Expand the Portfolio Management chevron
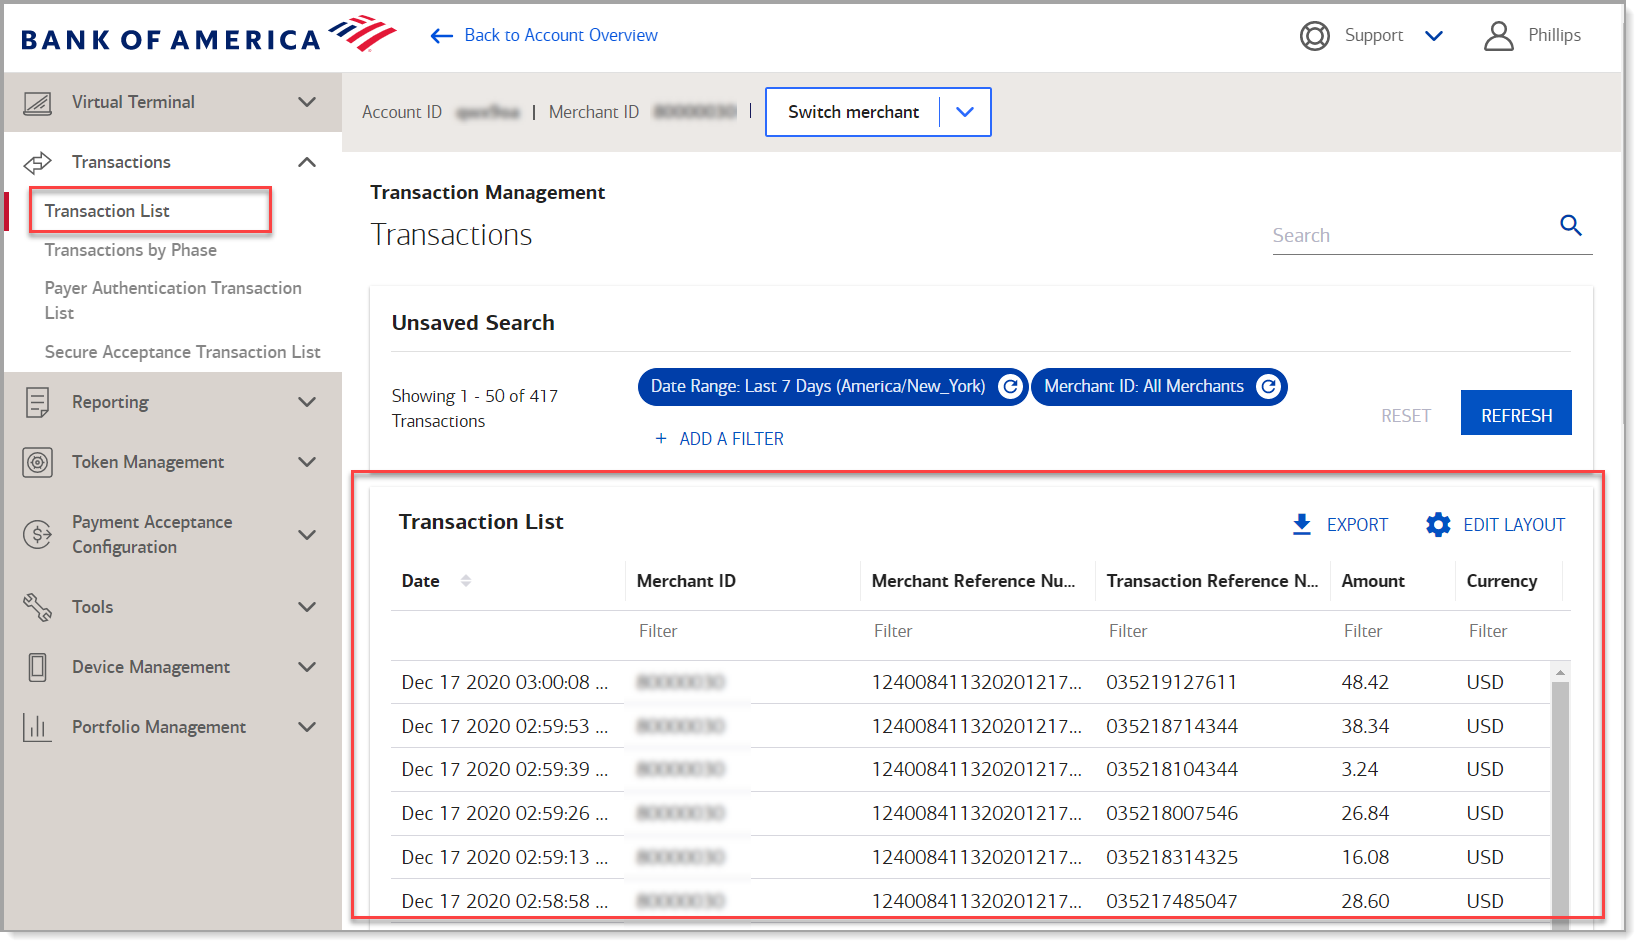The image size is (1641, 947). click(307, 727)
